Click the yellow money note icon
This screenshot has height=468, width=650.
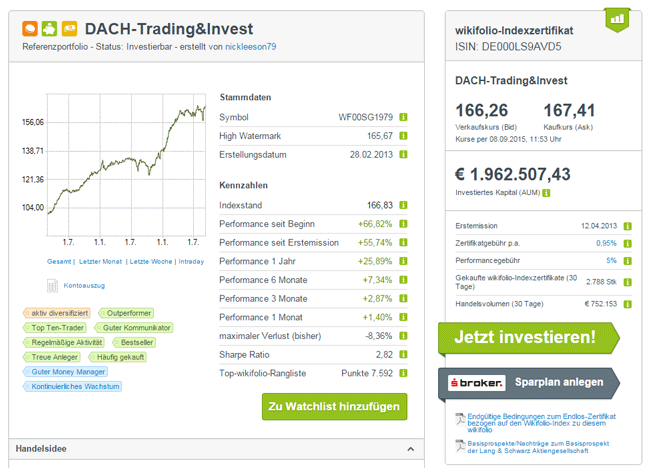(70, 29)
